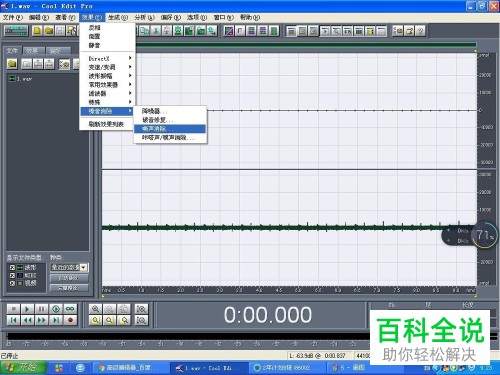Open the 查看(V) menu
500x375 pixels.
click(x=65, y=17)
